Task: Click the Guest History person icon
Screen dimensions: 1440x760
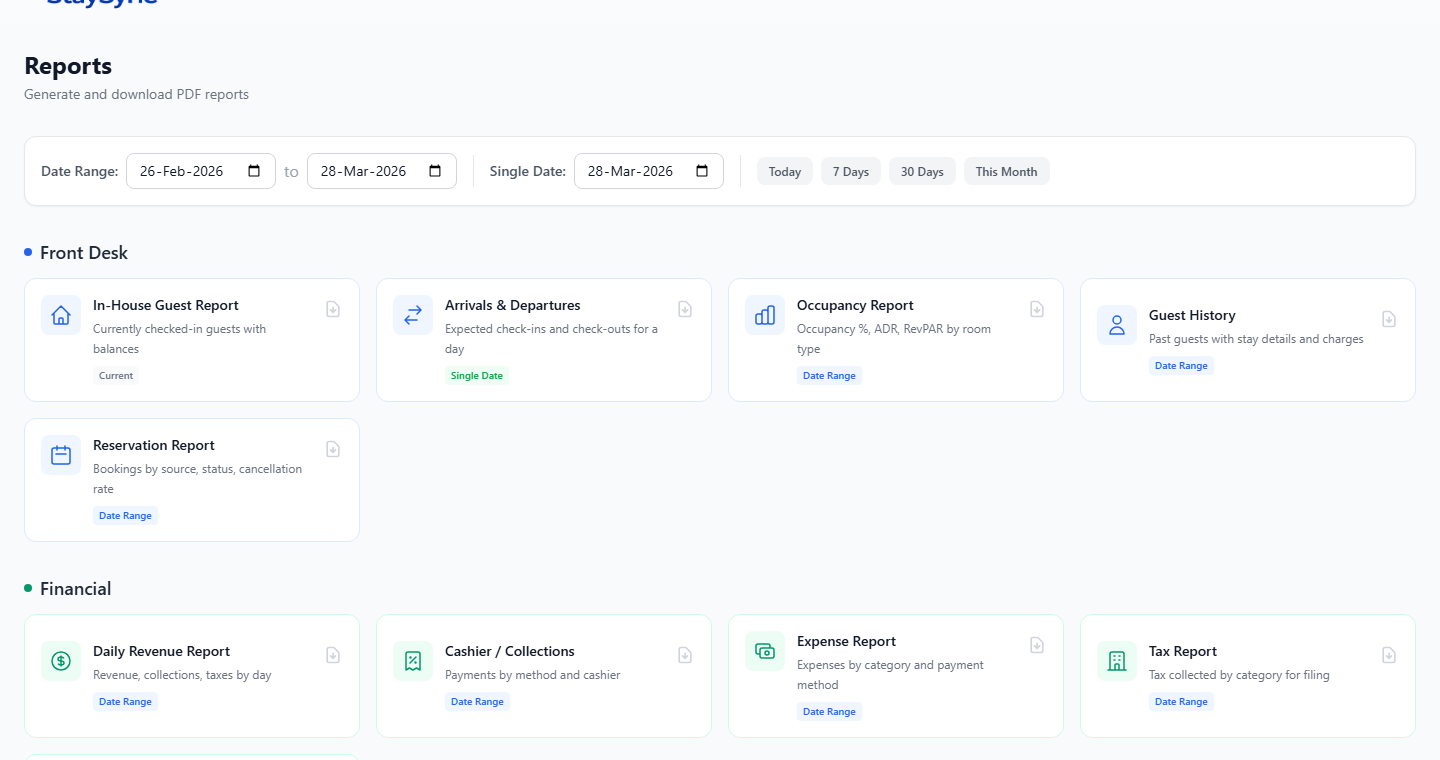Action: click(x=1117, y=325)
